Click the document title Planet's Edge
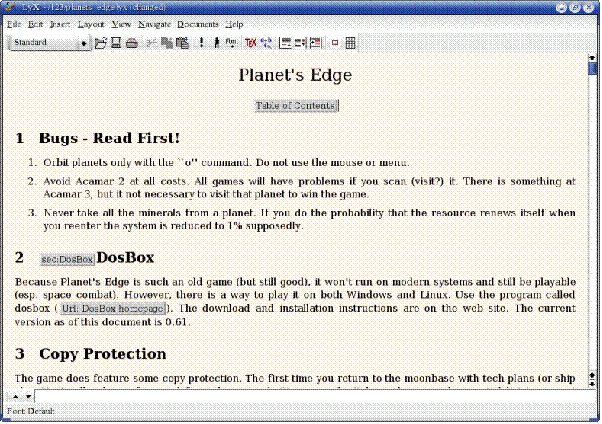The image size is (602, 424). (295, 75)
